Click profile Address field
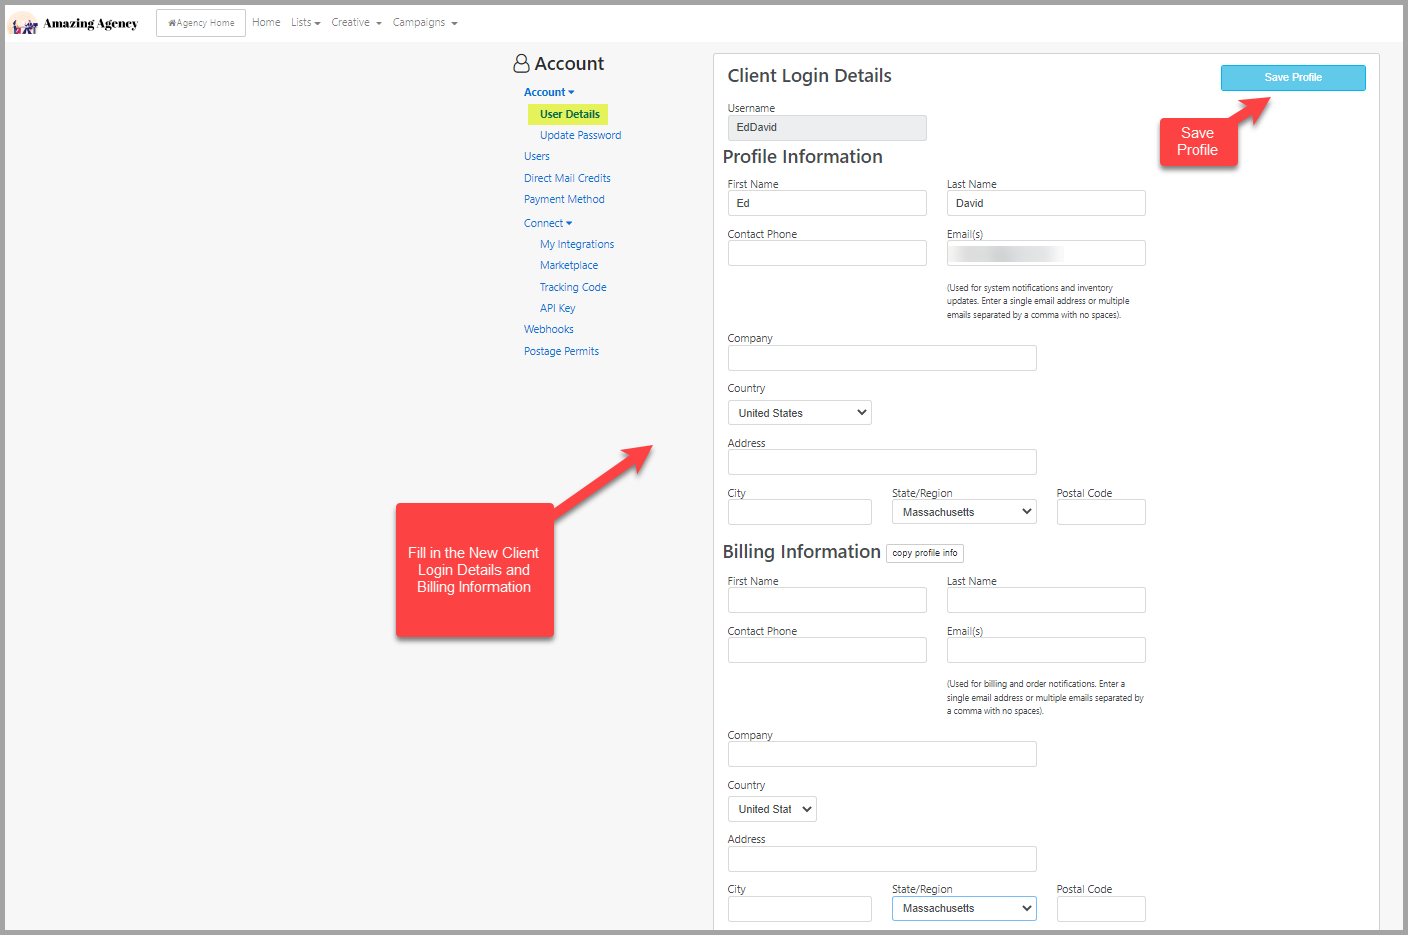Viewport: 1408px width, 935px height. [882, 462]
